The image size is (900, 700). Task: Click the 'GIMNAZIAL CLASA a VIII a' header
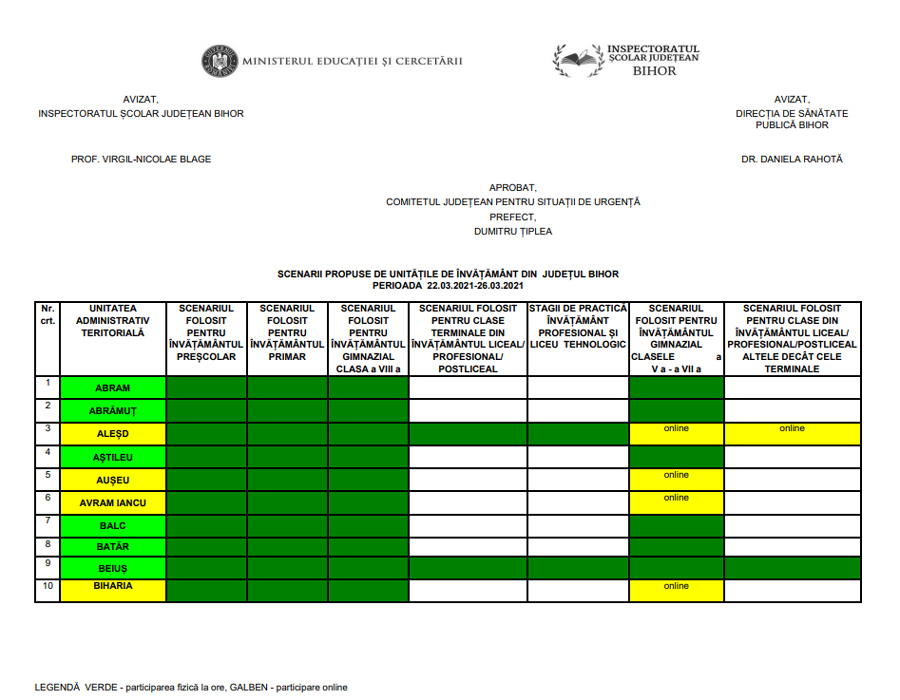pyautogui.click(x=368, y=339)
